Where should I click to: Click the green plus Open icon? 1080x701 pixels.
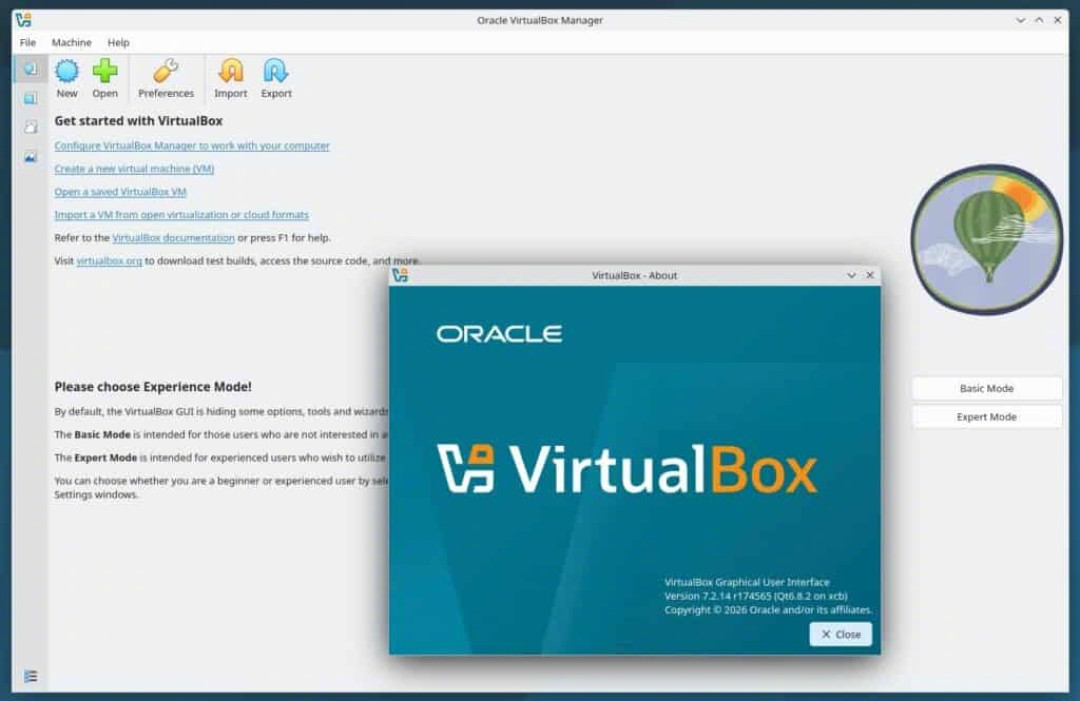click(x=105, y=71)
